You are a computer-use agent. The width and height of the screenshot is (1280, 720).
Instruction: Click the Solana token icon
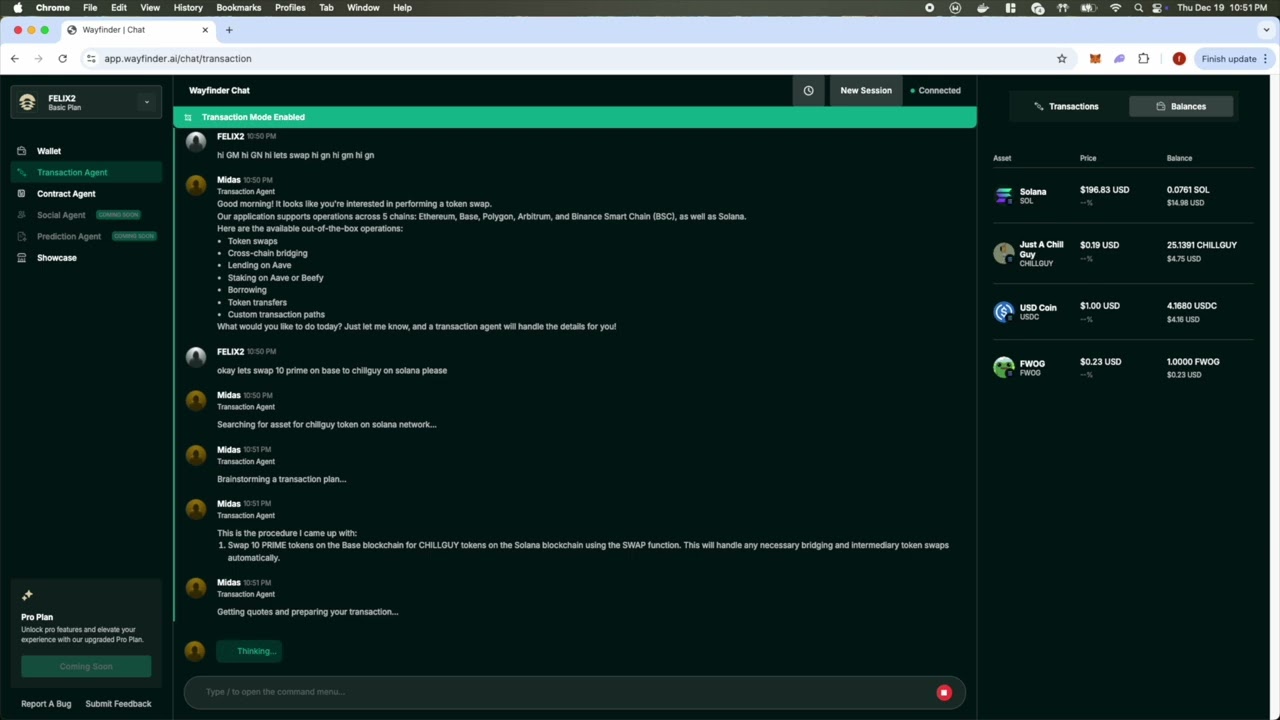click(x=1003, y=195)
